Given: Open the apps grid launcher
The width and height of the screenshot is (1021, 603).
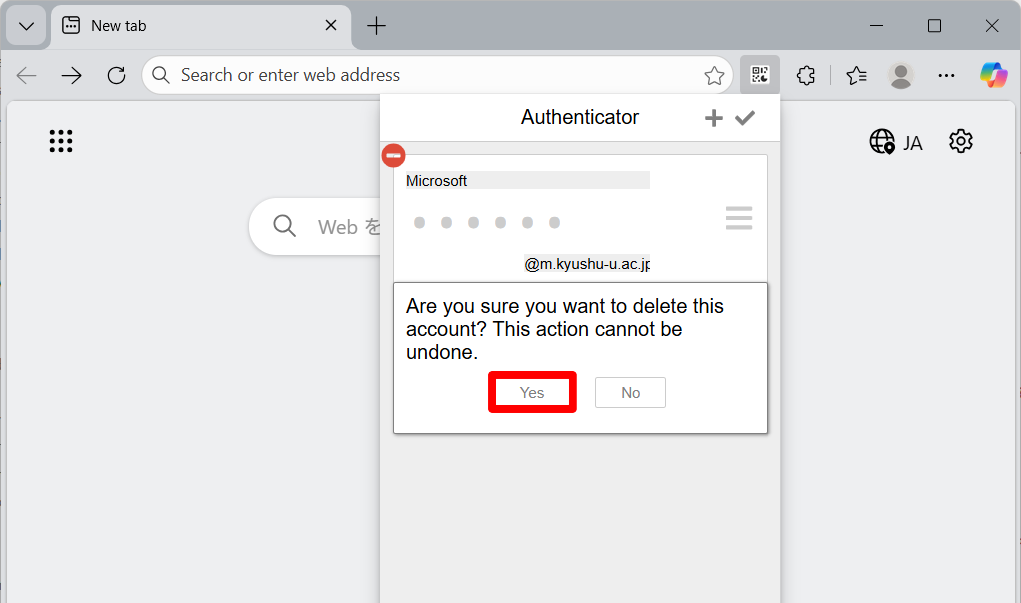Looking at the screenshot, I should pos(61,142).
